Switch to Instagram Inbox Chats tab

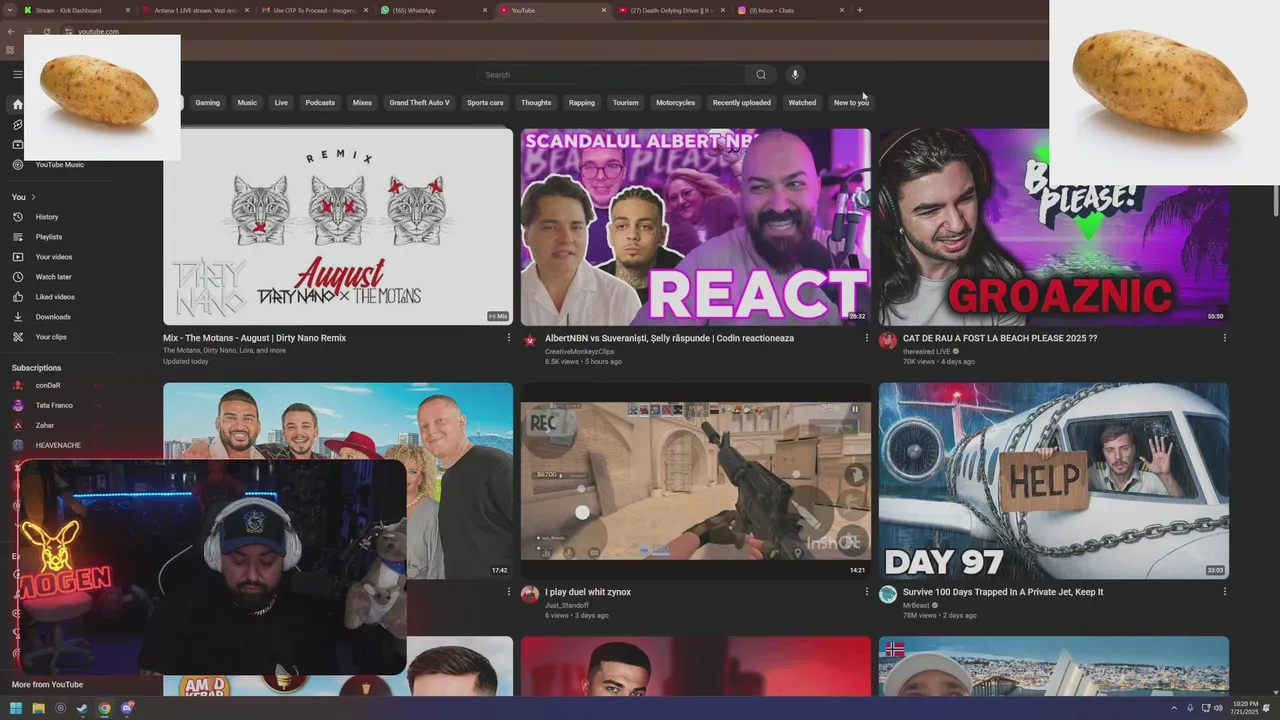[x=790, y=10]
